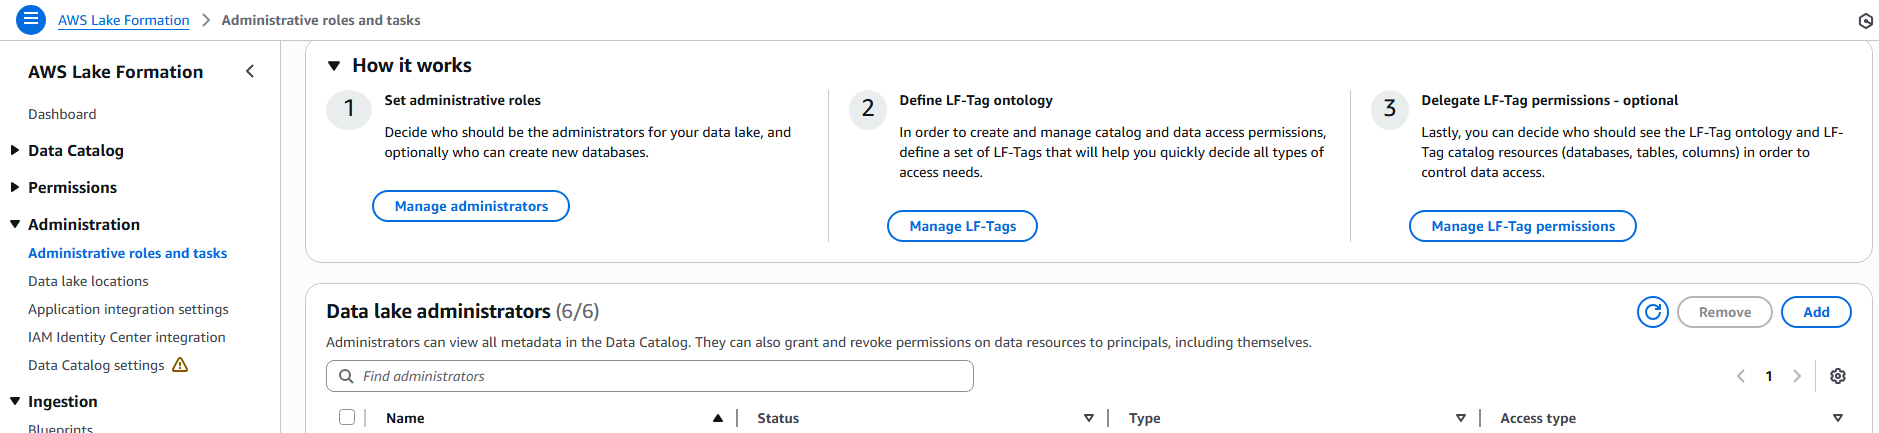The image size is (1879, 433).
Task: Open IAM Identity Center integration
Action: click(x=127, y=337)
